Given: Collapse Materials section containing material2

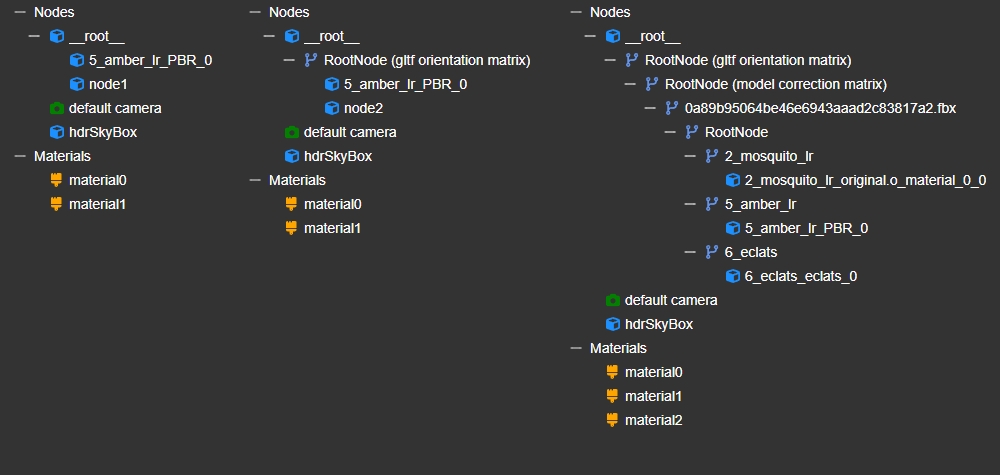Looking at the screenshot, I should click(x=576, y=348).
